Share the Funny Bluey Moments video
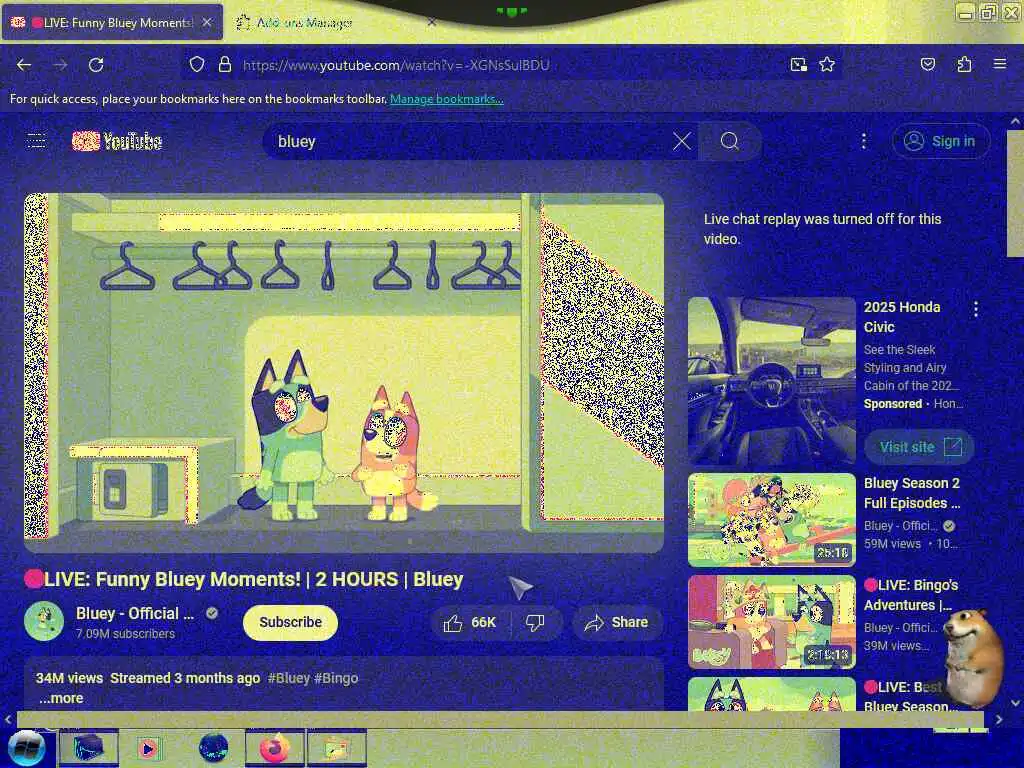Screen dimensions: 1024x768 click(x=617, y=622)
